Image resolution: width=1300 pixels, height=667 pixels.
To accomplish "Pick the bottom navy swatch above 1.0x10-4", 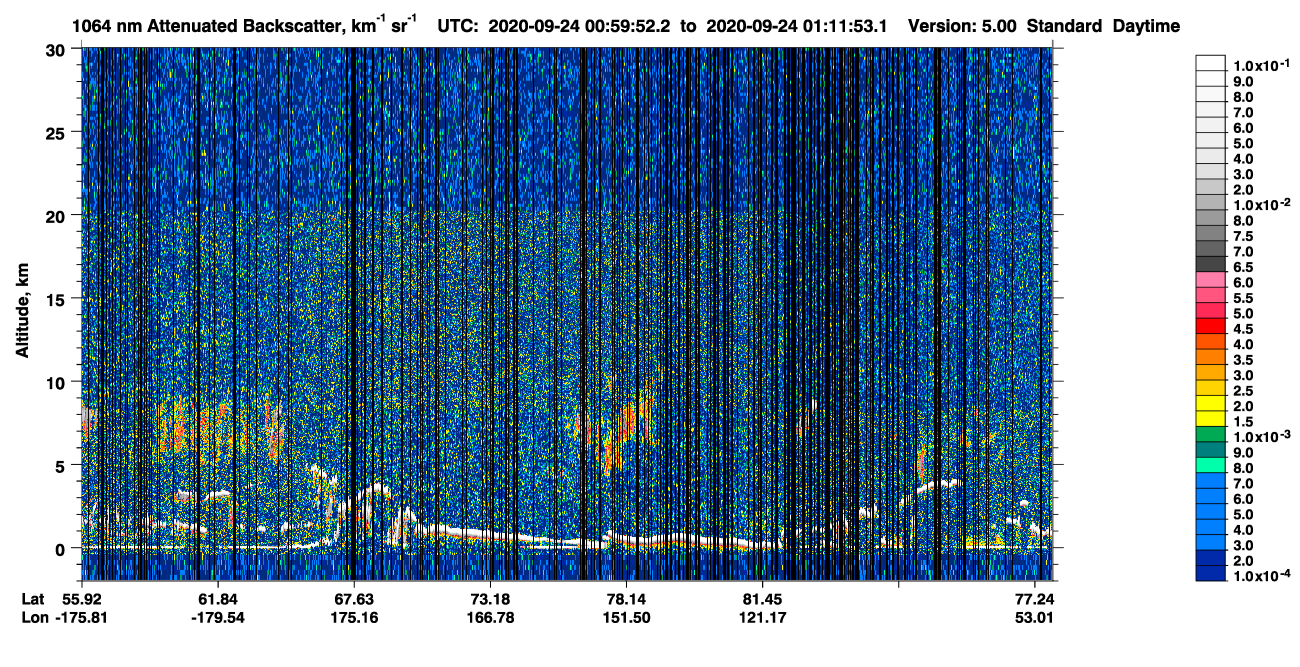I will tap(1210, 573).
